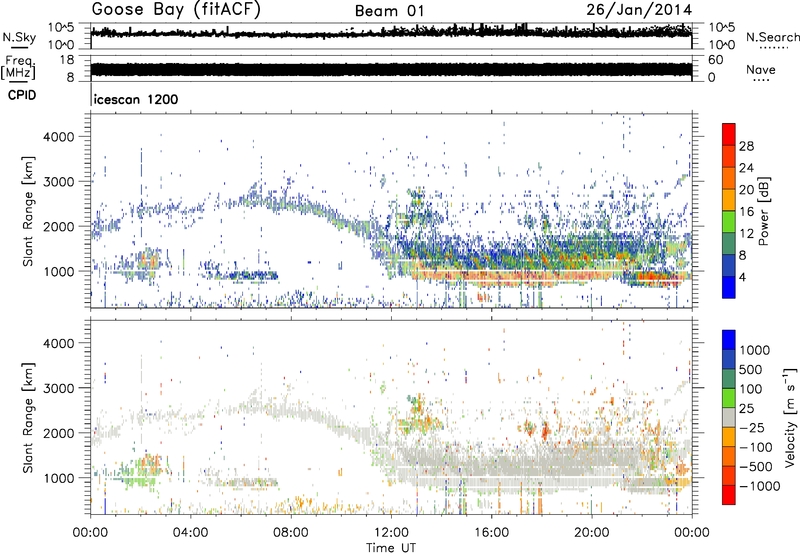Click the "24" tick on power scale
The height and width of the screenshot is (554, 800).
(x=746, y=168)
